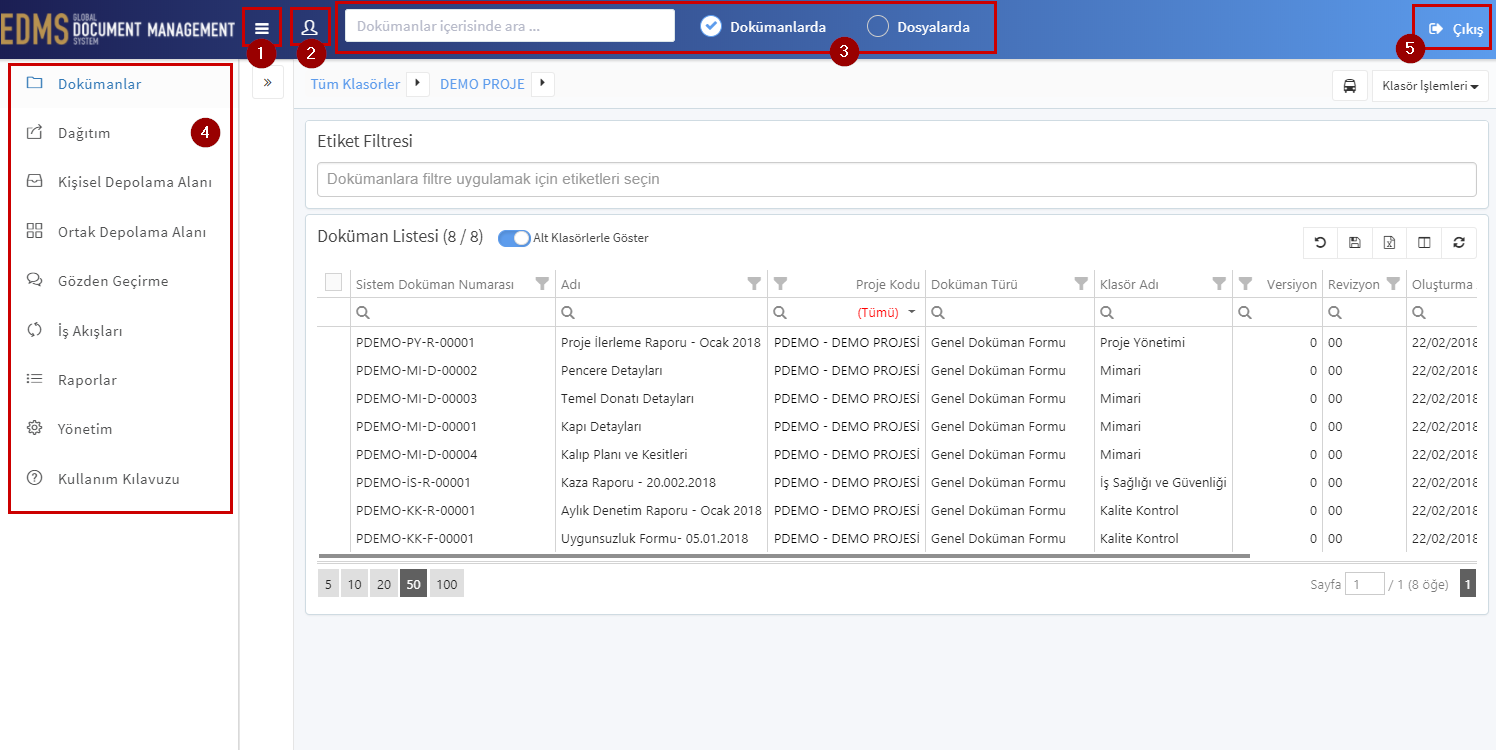1496x750 pixels.
Task: Select the Dokümanlarda radio option
Action: [763, 27]
